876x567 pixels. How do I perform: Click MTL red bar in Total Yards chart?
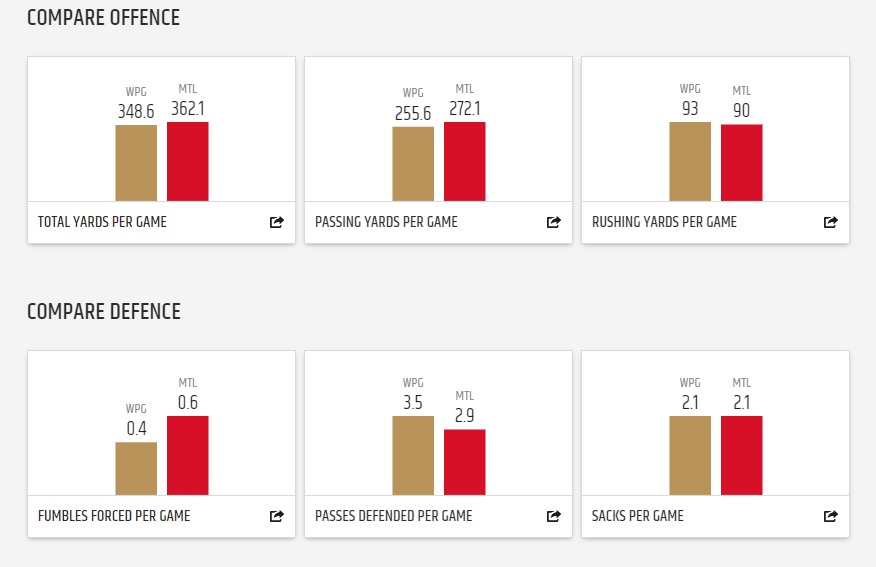[x=188, y=162]
